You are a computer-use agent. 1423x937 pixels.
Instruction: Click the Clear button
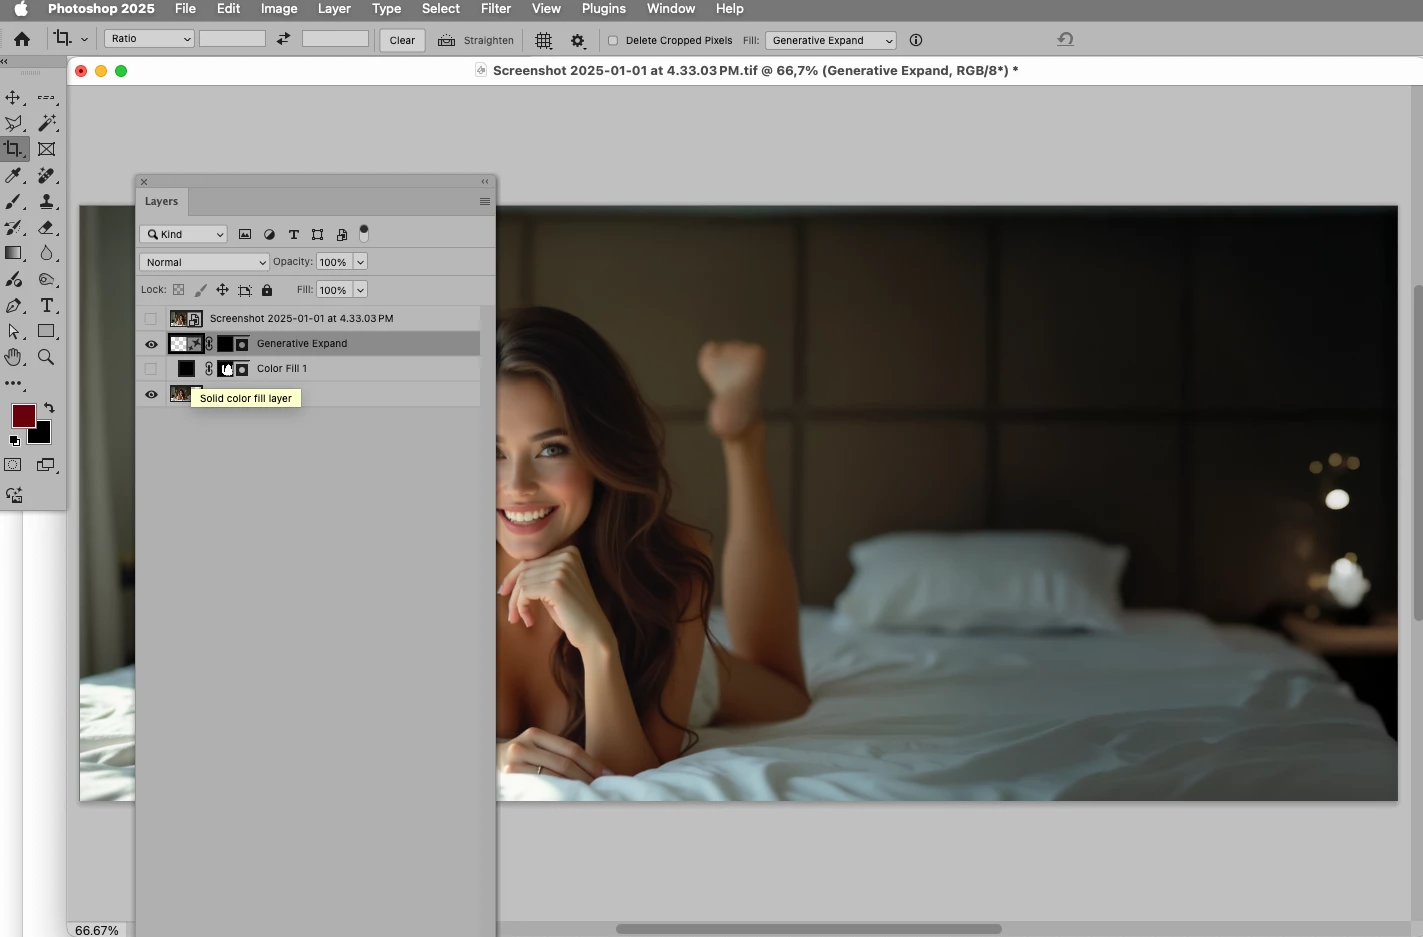402,40
